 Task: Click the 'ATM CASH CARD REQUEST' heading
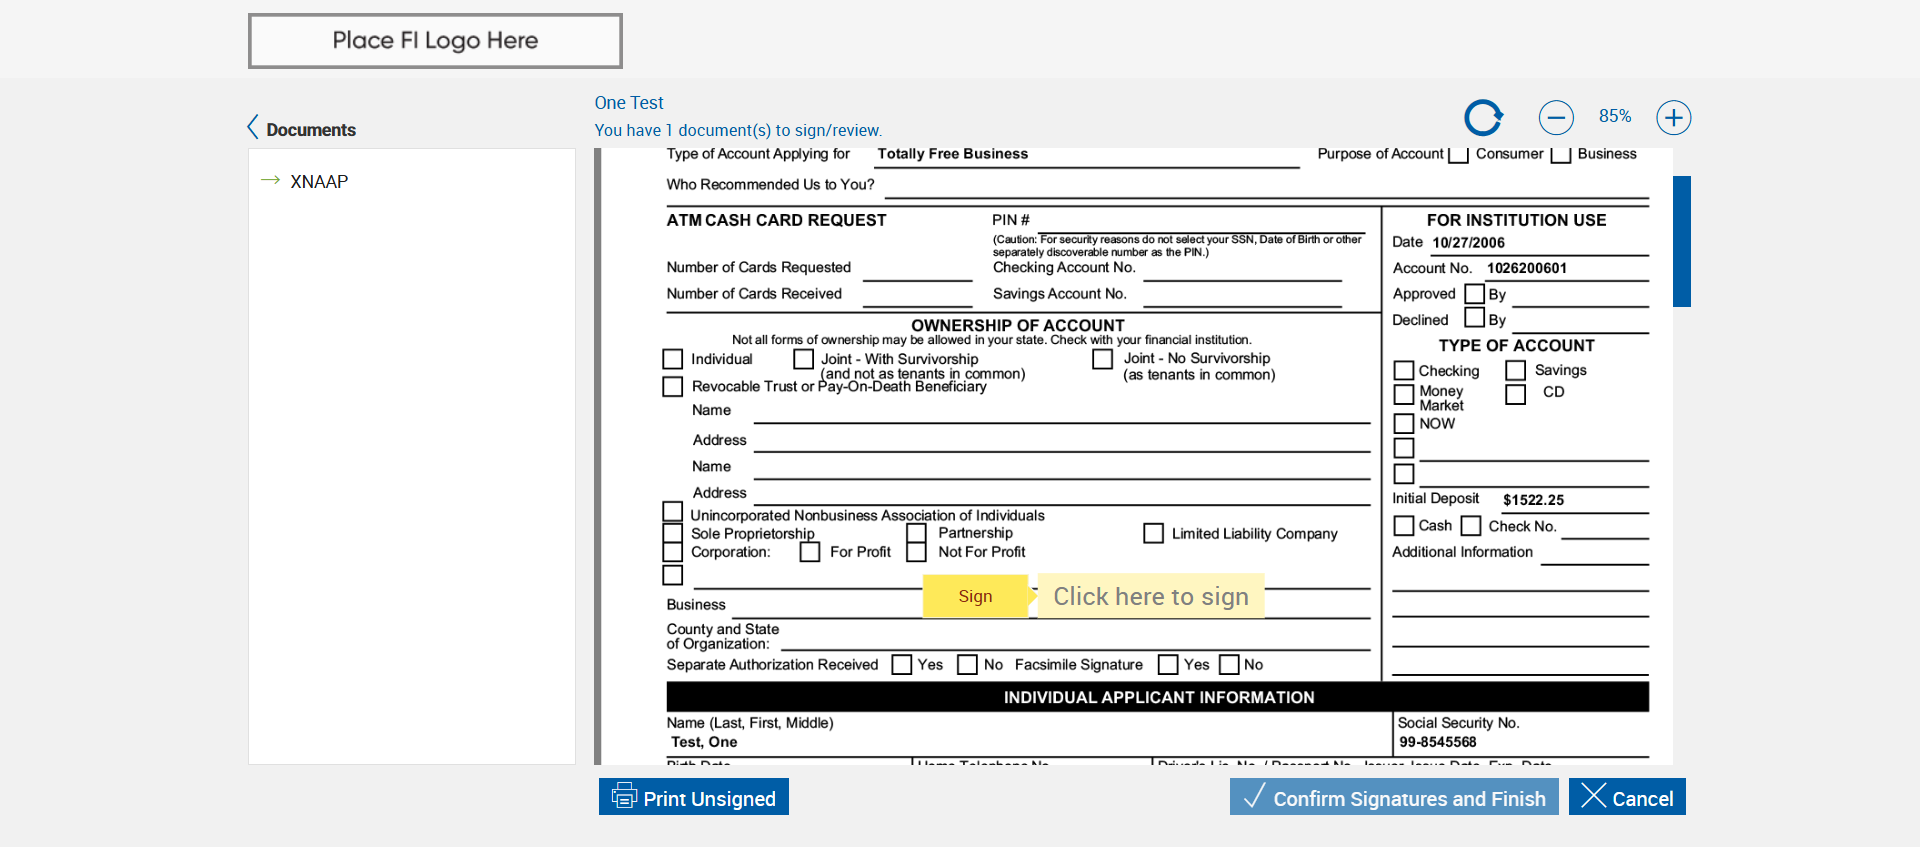click(x=777, y=220)
